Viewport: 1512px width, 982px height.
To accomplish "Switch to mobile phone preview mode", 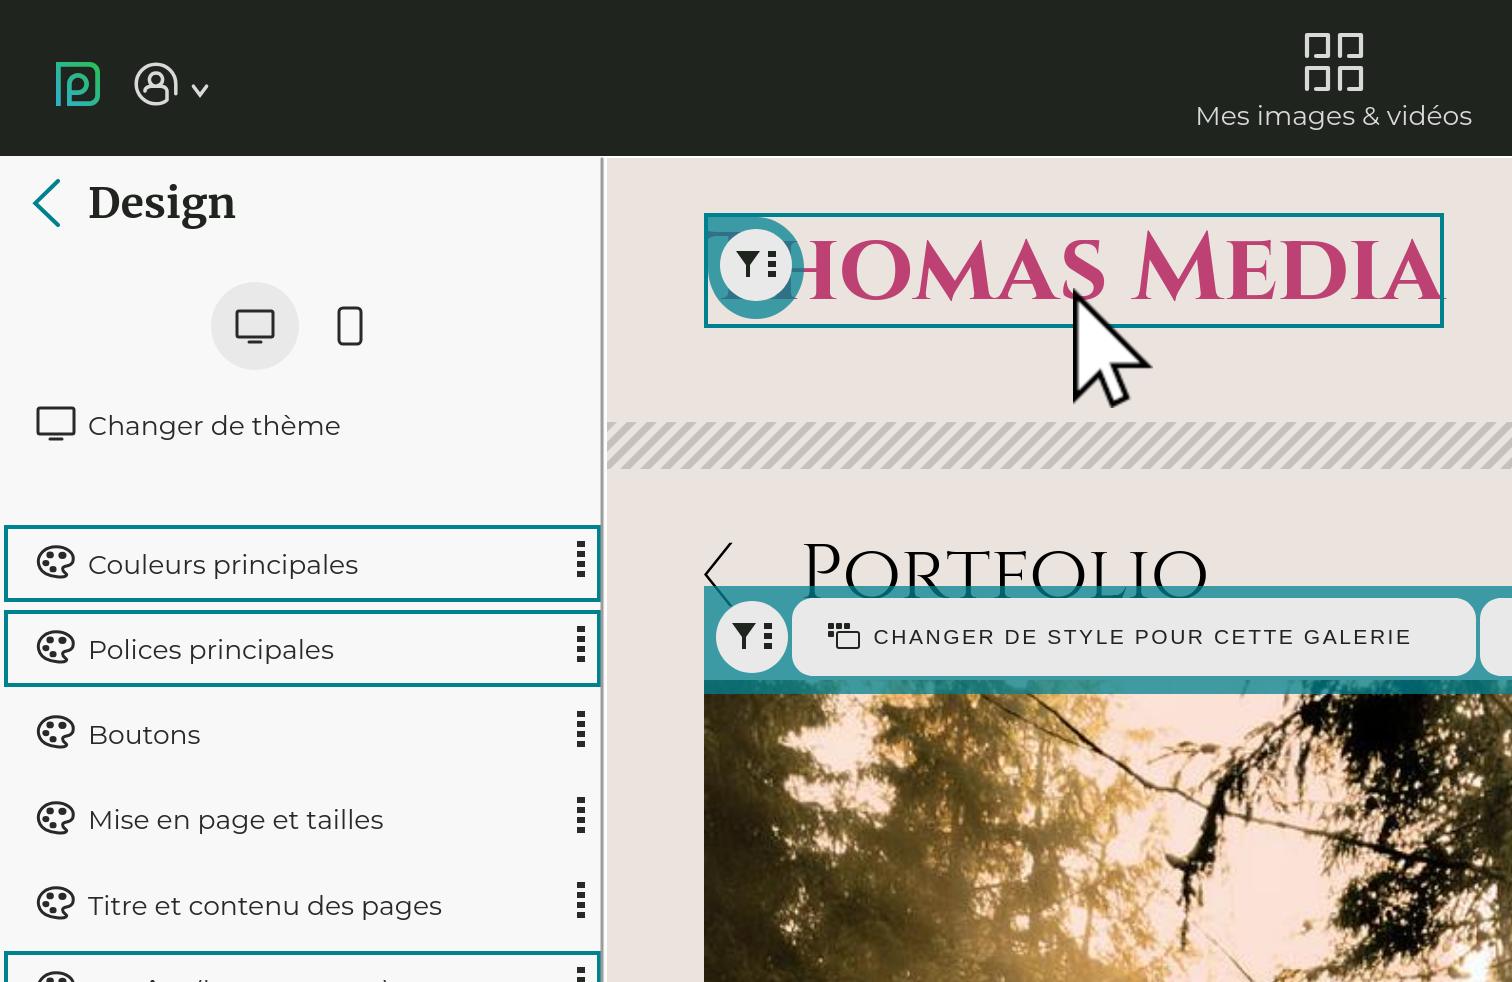I will tap(350, 326).
